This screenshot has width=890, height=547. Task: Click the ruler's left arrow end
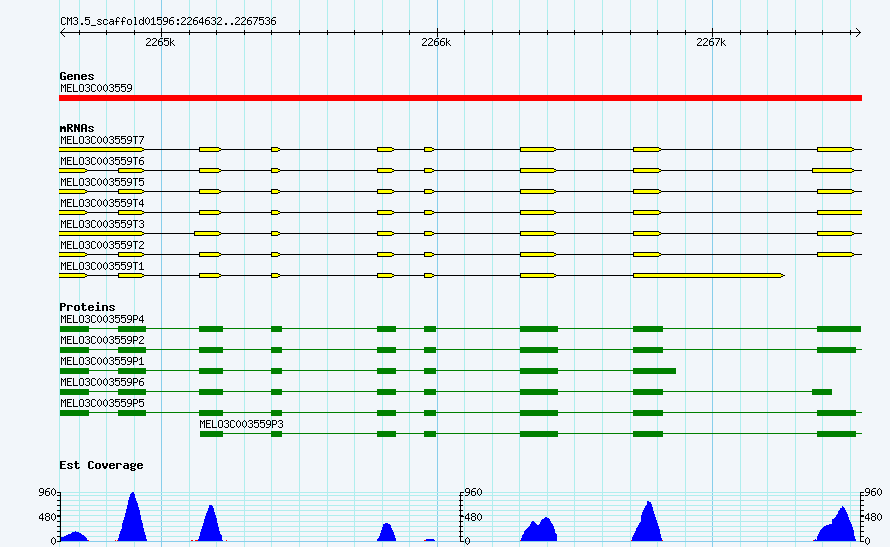coord(62,33)
